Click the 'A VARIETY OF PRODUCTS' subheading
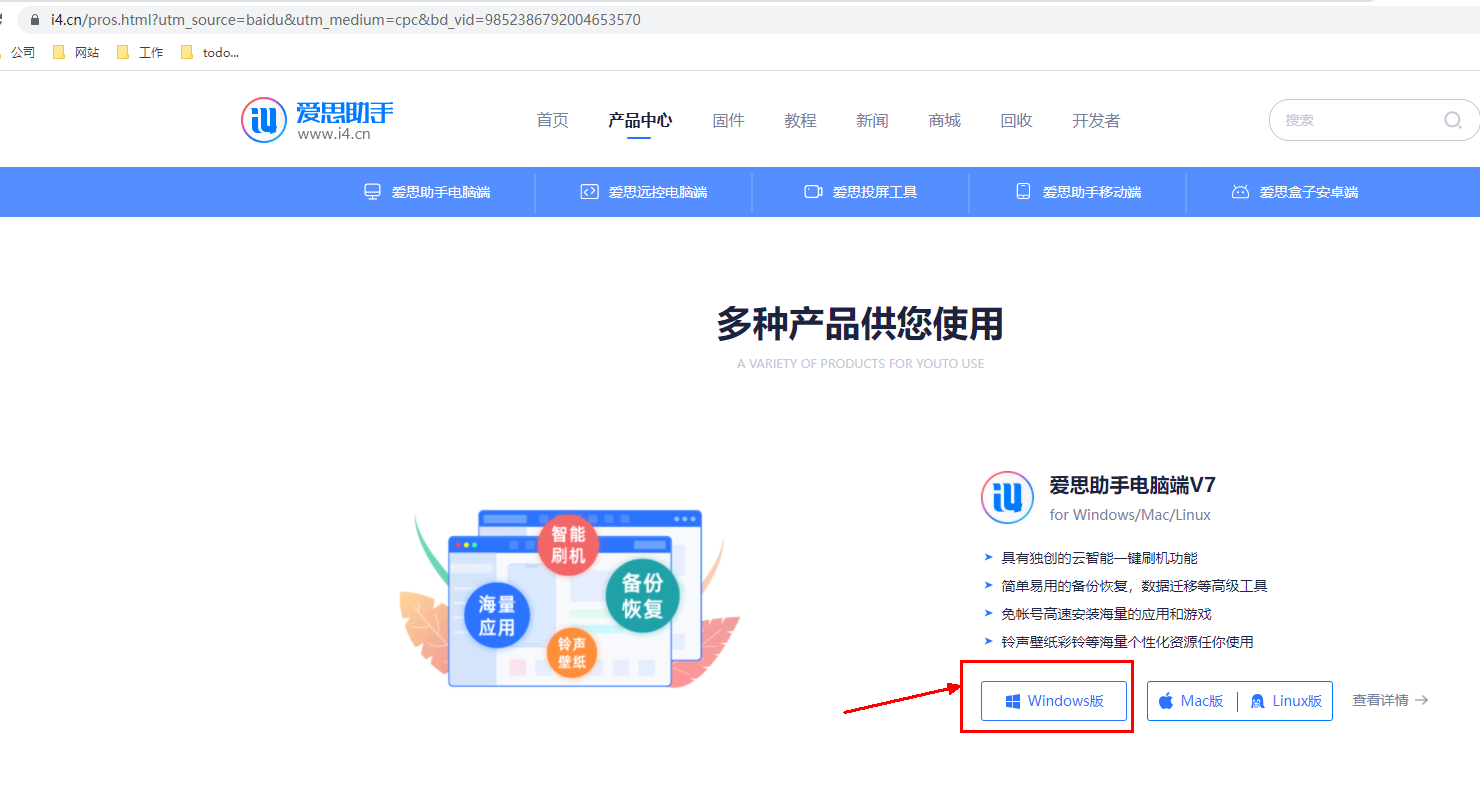Viewport: 1480px width, 790px height. [860, 364]
